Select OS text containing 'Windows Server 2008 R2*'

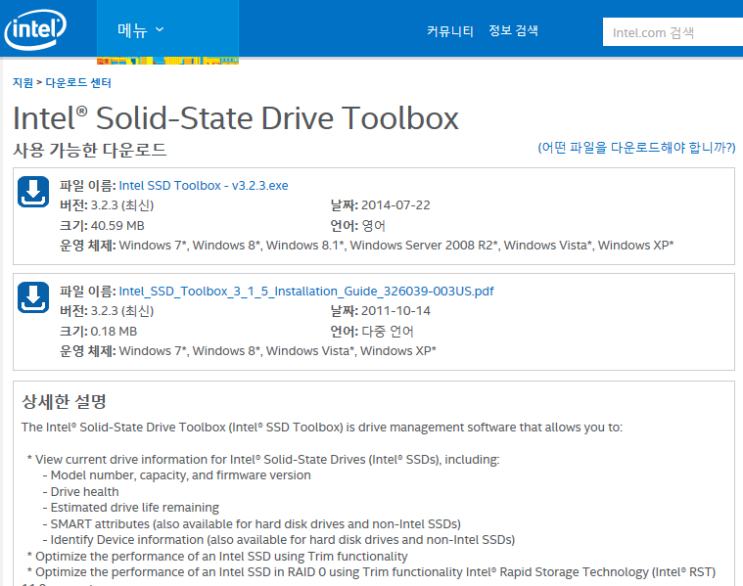tap(396, 245)
